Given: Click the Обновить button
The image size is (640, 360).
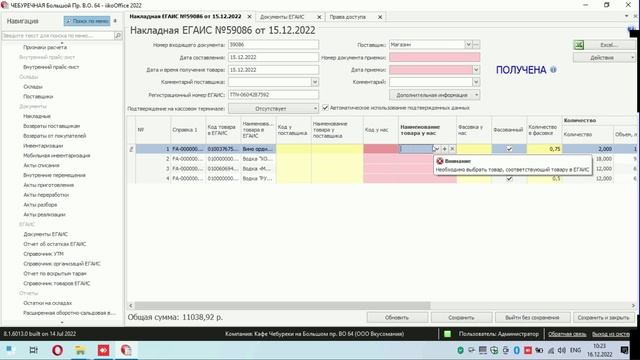Looking at the screenshot, I should 397,318.
